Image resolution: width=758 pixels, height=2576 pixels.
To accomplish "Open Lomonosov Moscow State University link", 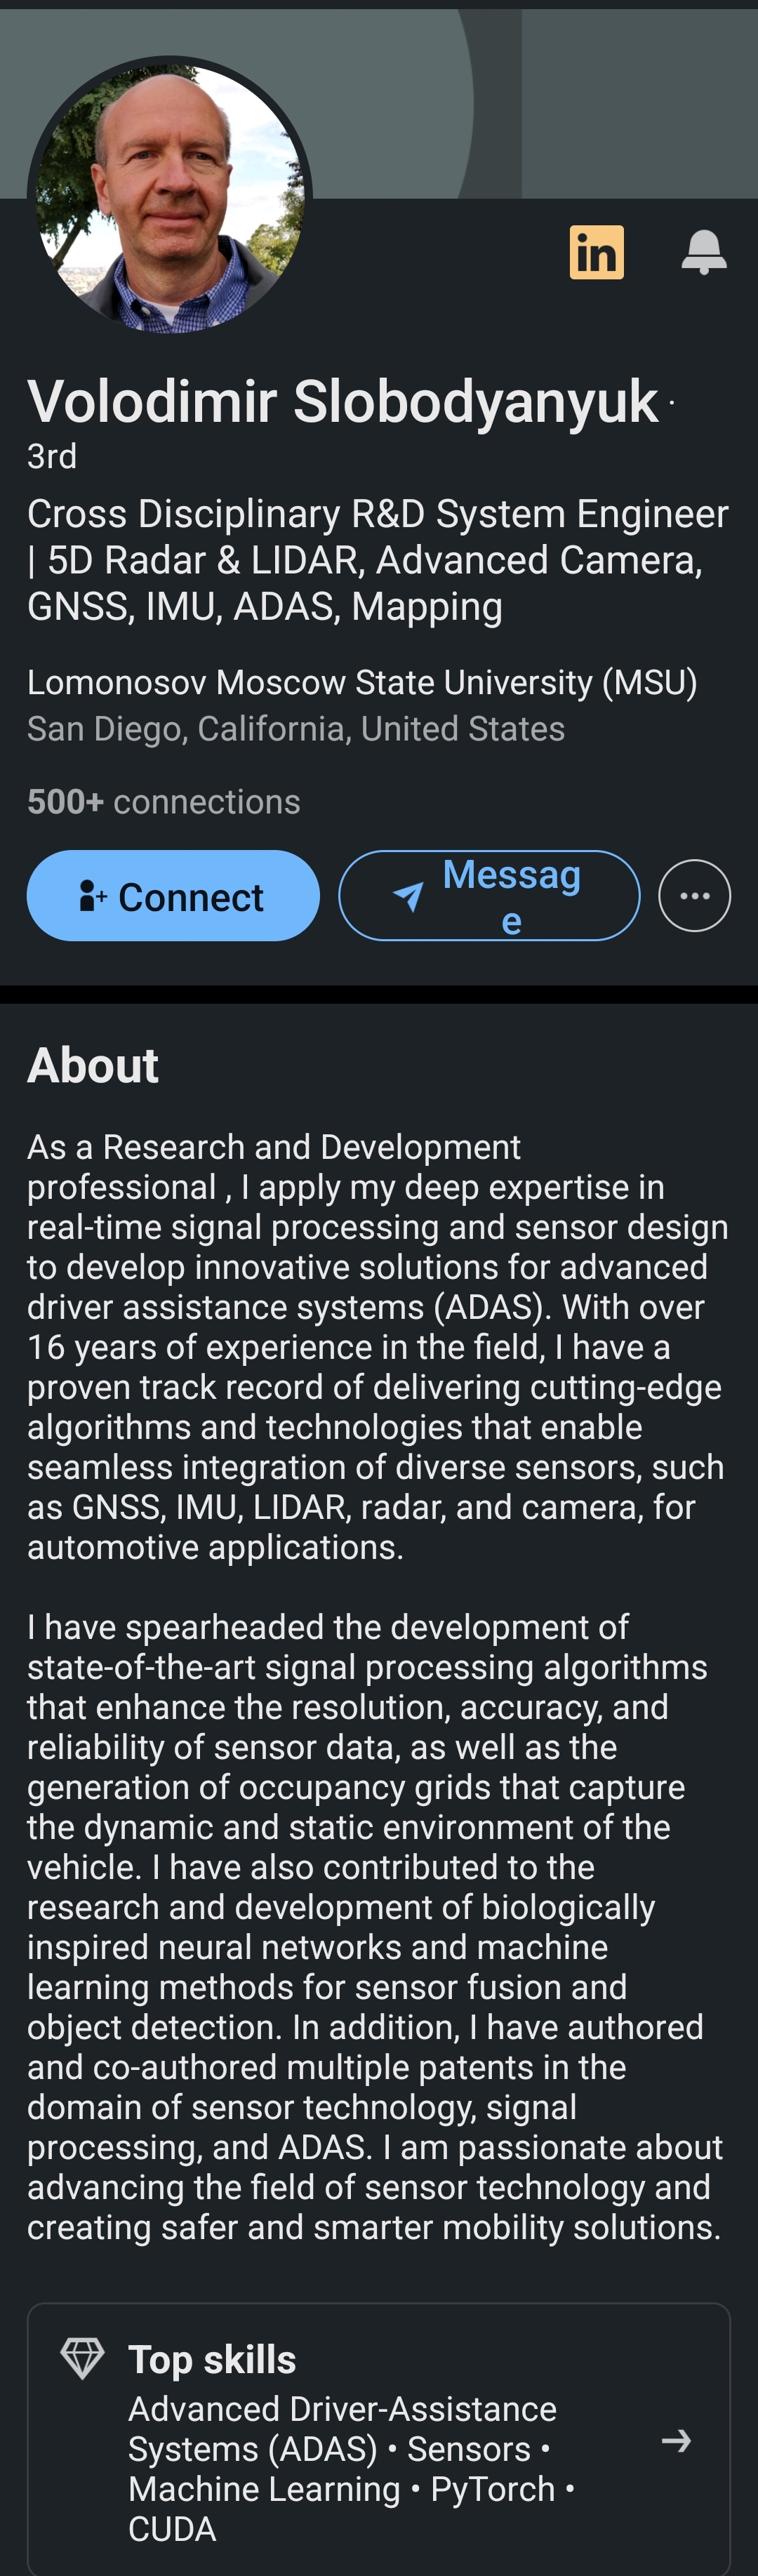I will click(x=362, y=682).
